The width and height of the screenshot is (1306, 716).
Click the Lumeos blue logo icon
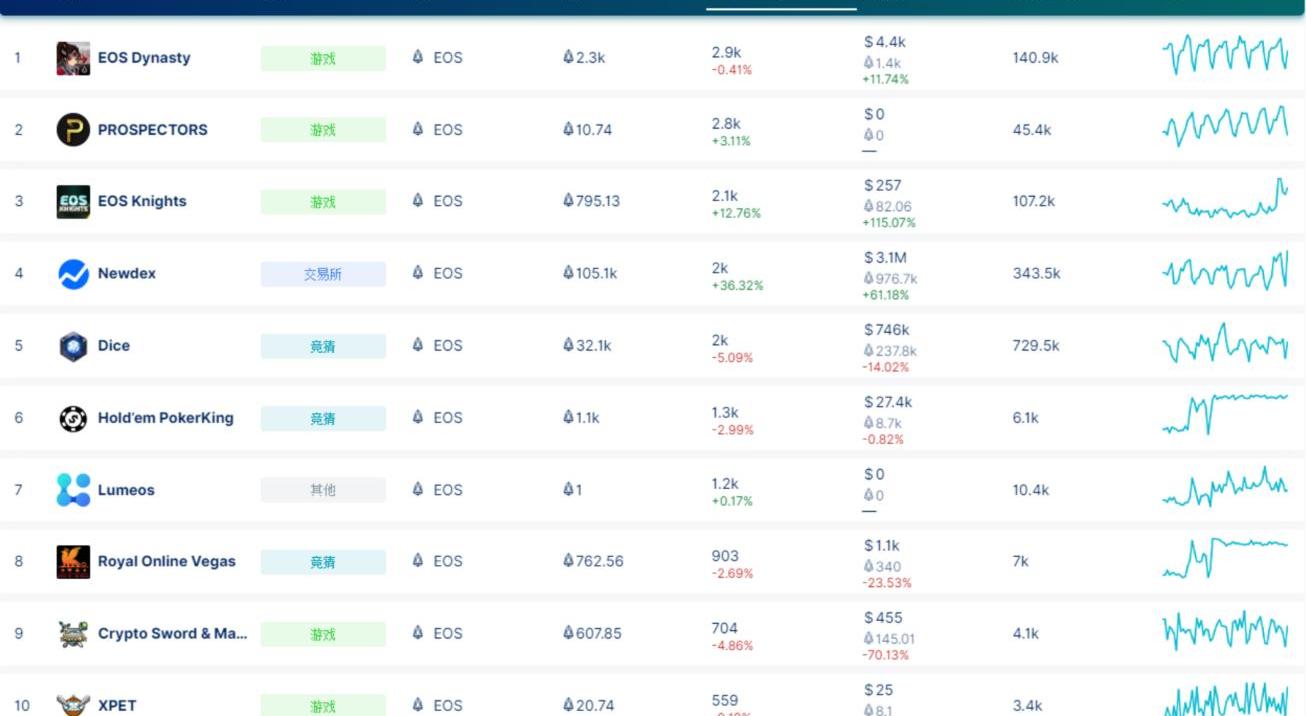(73, 490)
